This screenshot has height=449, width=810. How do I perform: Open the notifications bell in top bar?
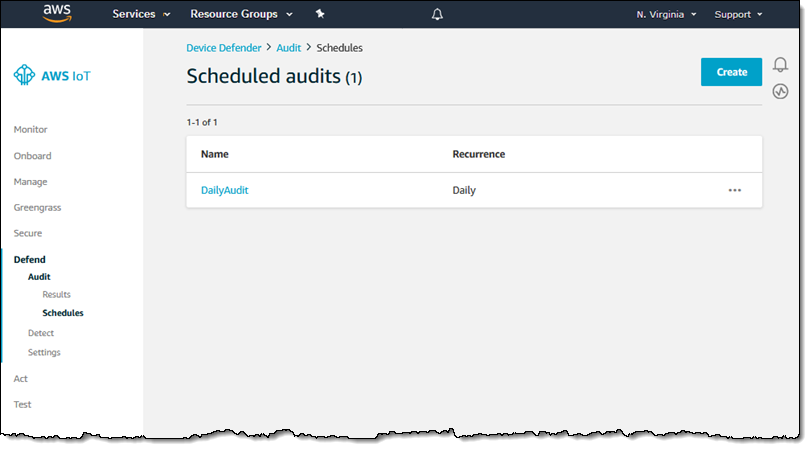(x=437, y=15)
